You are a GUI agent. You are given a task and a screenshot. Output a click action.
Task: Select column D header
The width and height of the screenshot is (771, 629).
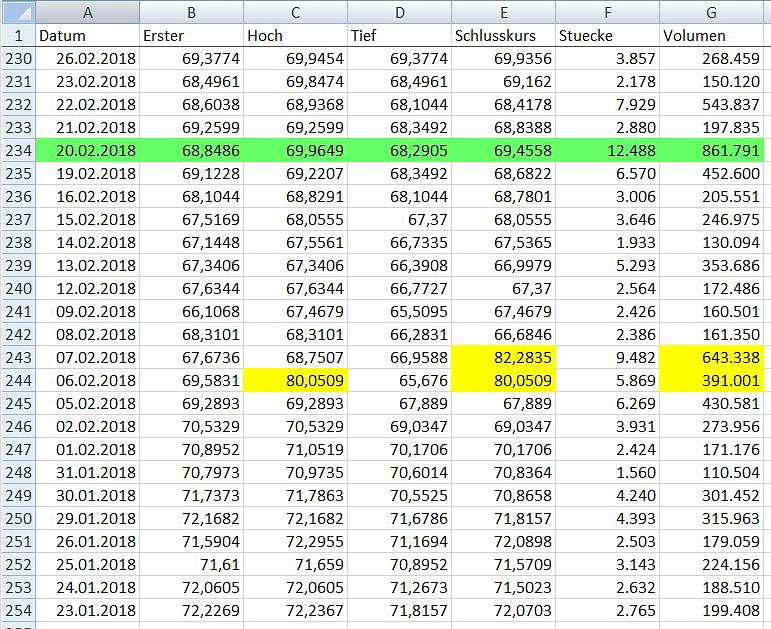400,12
